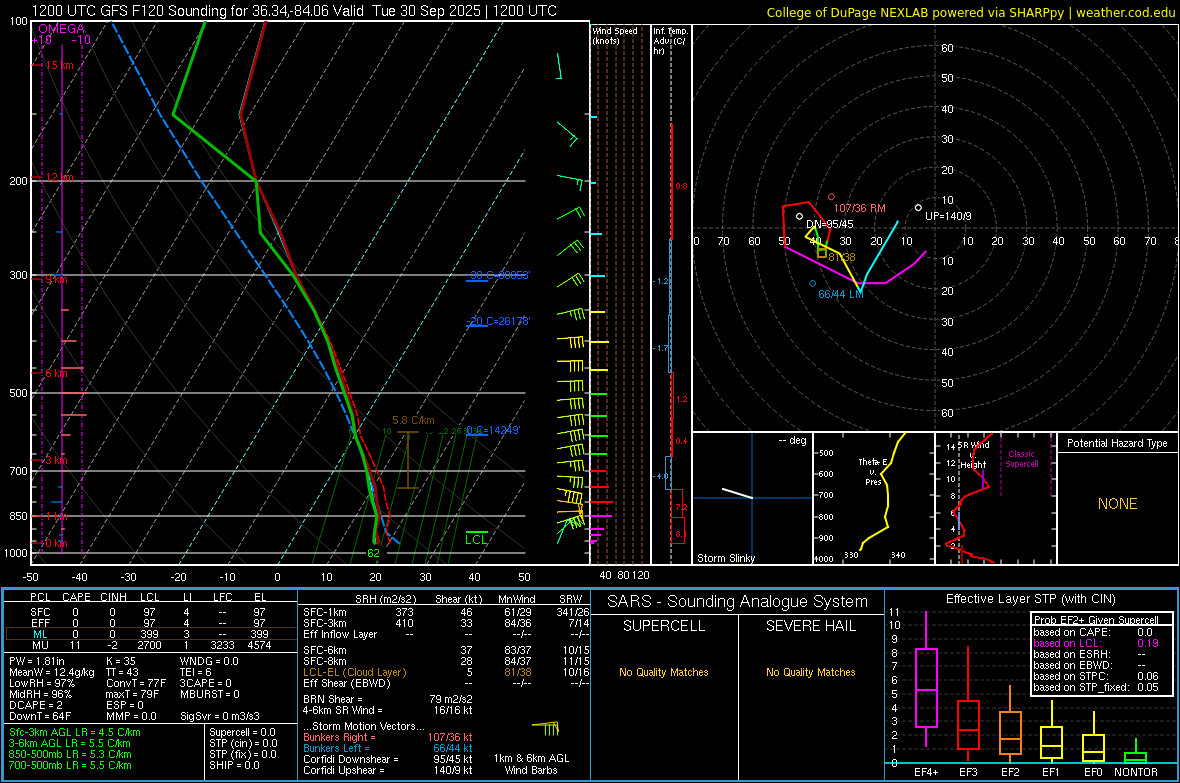
Task: Click the Bunkers Left = 66/44 kt line
Action: [388, 748]
